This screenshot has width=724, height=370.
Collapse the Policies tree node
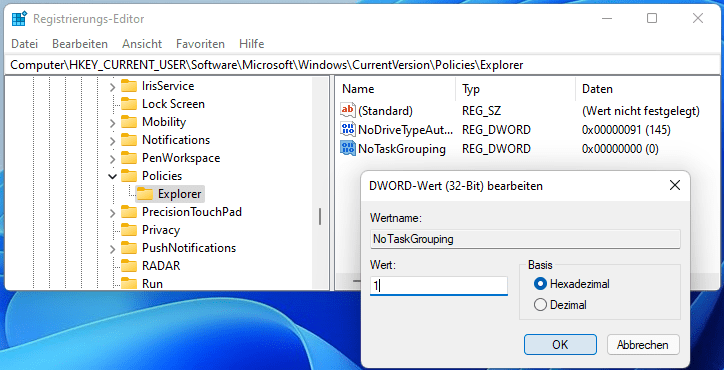click(x=112, y=176)
